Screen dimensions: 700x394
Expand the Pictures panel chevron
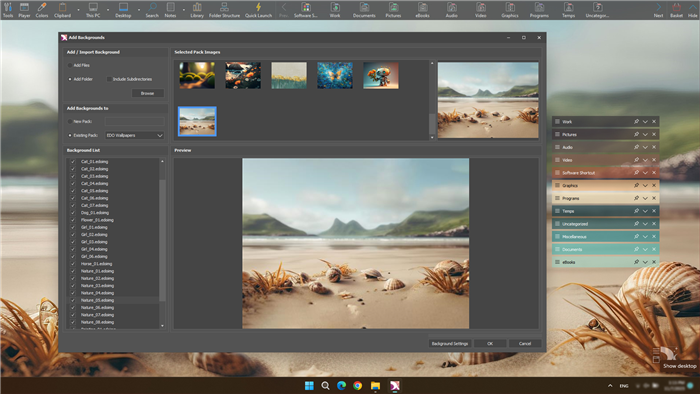tap(645, 134)
